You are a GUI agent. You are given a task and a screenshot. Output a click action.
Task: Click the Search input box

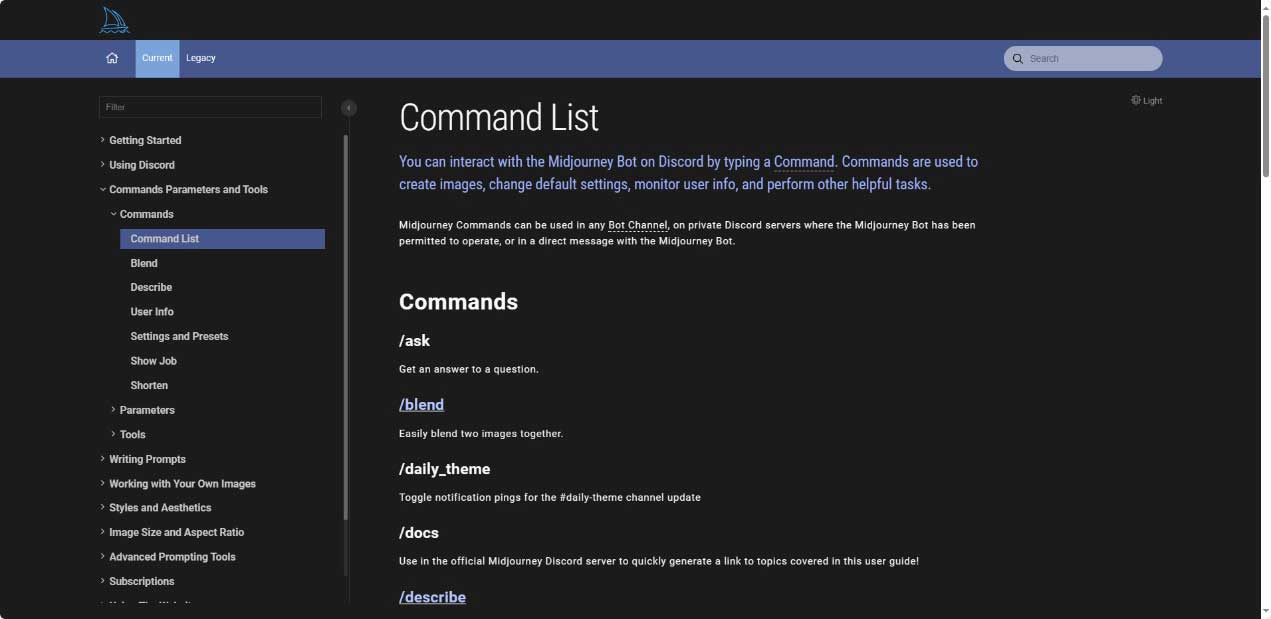(x=1092, y=58)
